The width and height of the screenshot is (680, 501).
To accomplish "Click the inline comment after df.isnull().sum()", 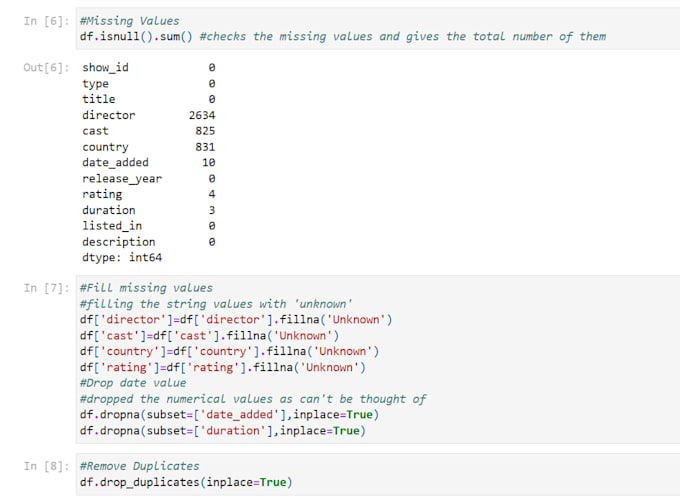I will tap(403, 36).
